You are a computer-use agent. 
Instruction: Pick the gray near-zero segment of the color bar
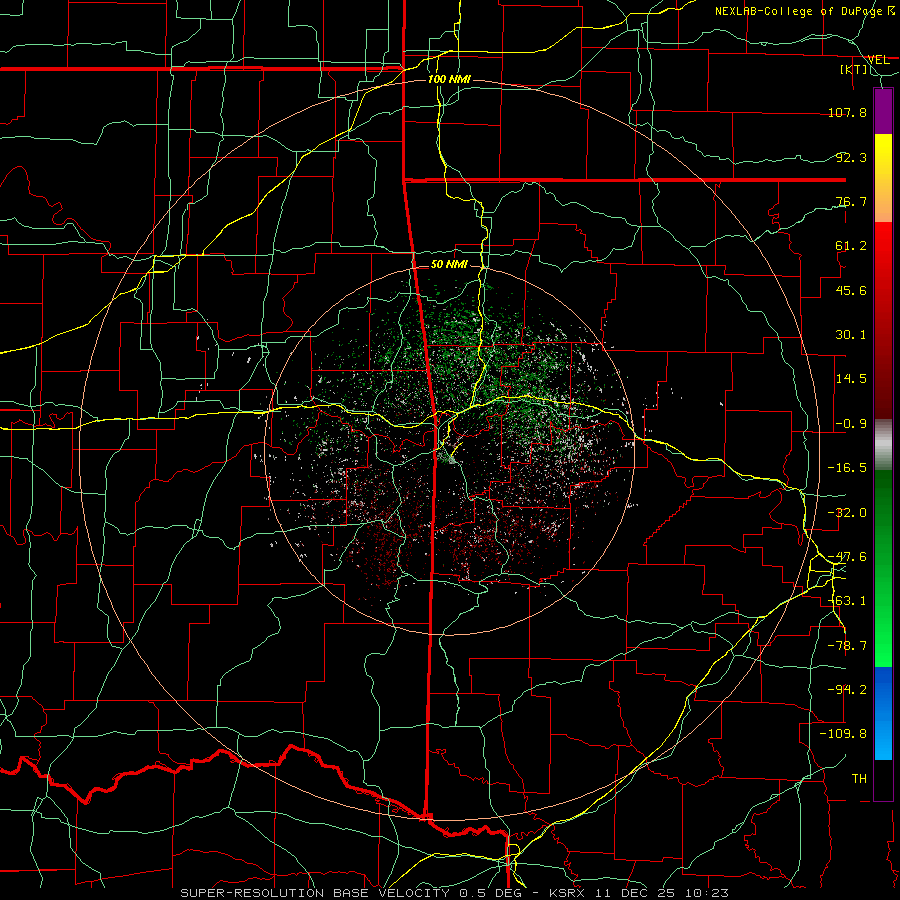(x=883, y=445)
